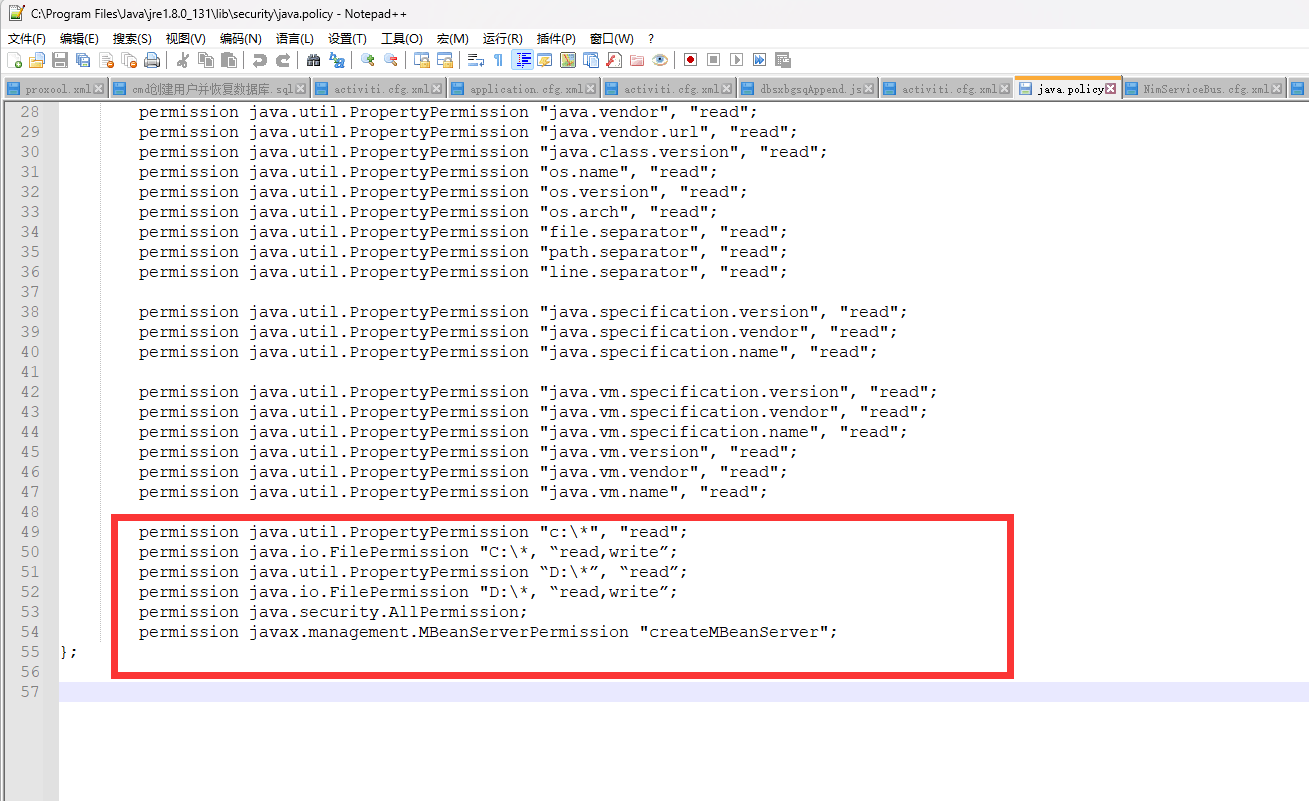This screenshot has width=1309, height=801.
Task: Stop macro recording with the square icon
Action: [713, 60]
